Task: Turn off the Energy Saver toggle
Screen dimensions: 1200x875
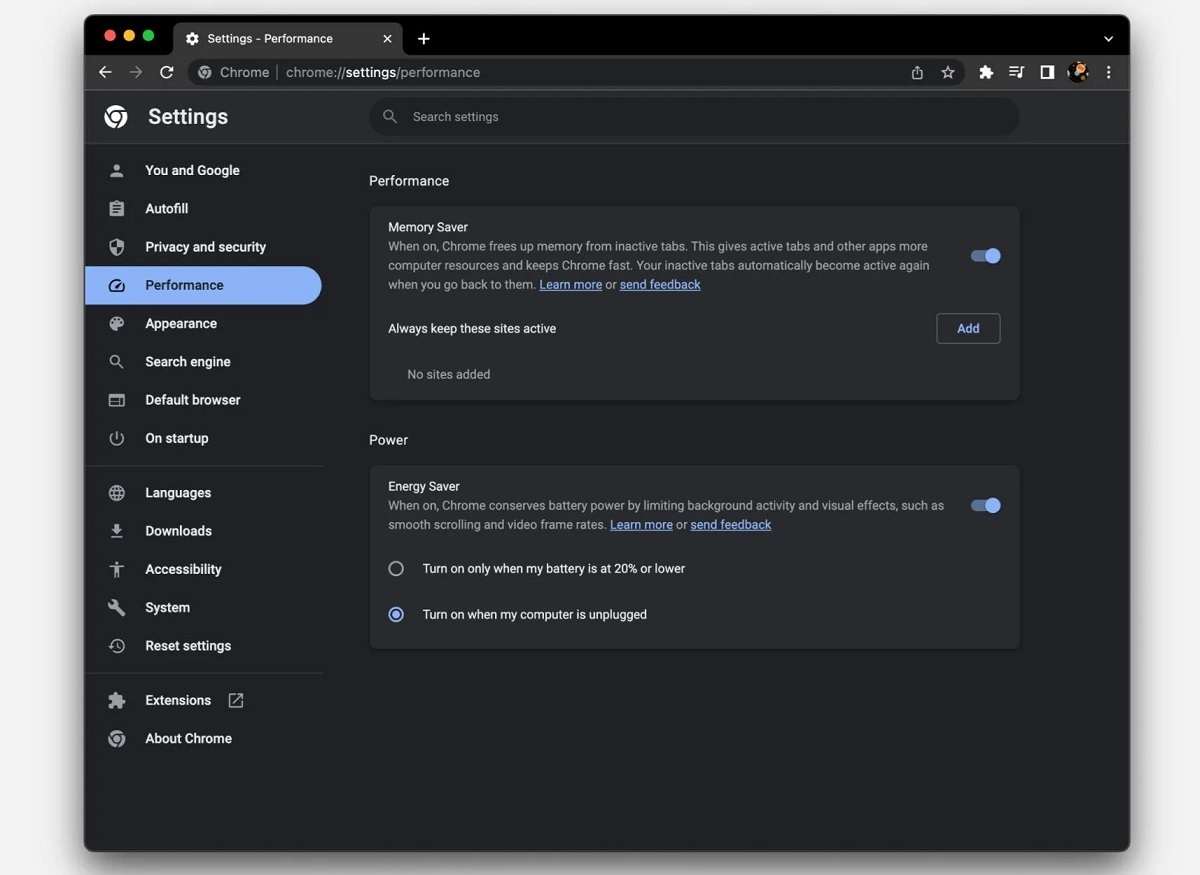Action: point(985,506)
